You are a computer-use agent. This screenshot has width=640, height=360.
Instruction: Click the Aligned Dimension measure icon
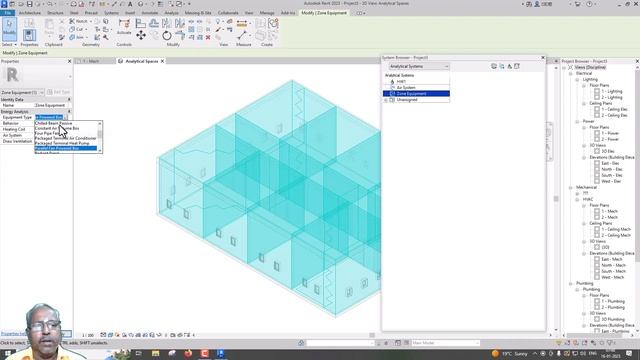[242, 23]
